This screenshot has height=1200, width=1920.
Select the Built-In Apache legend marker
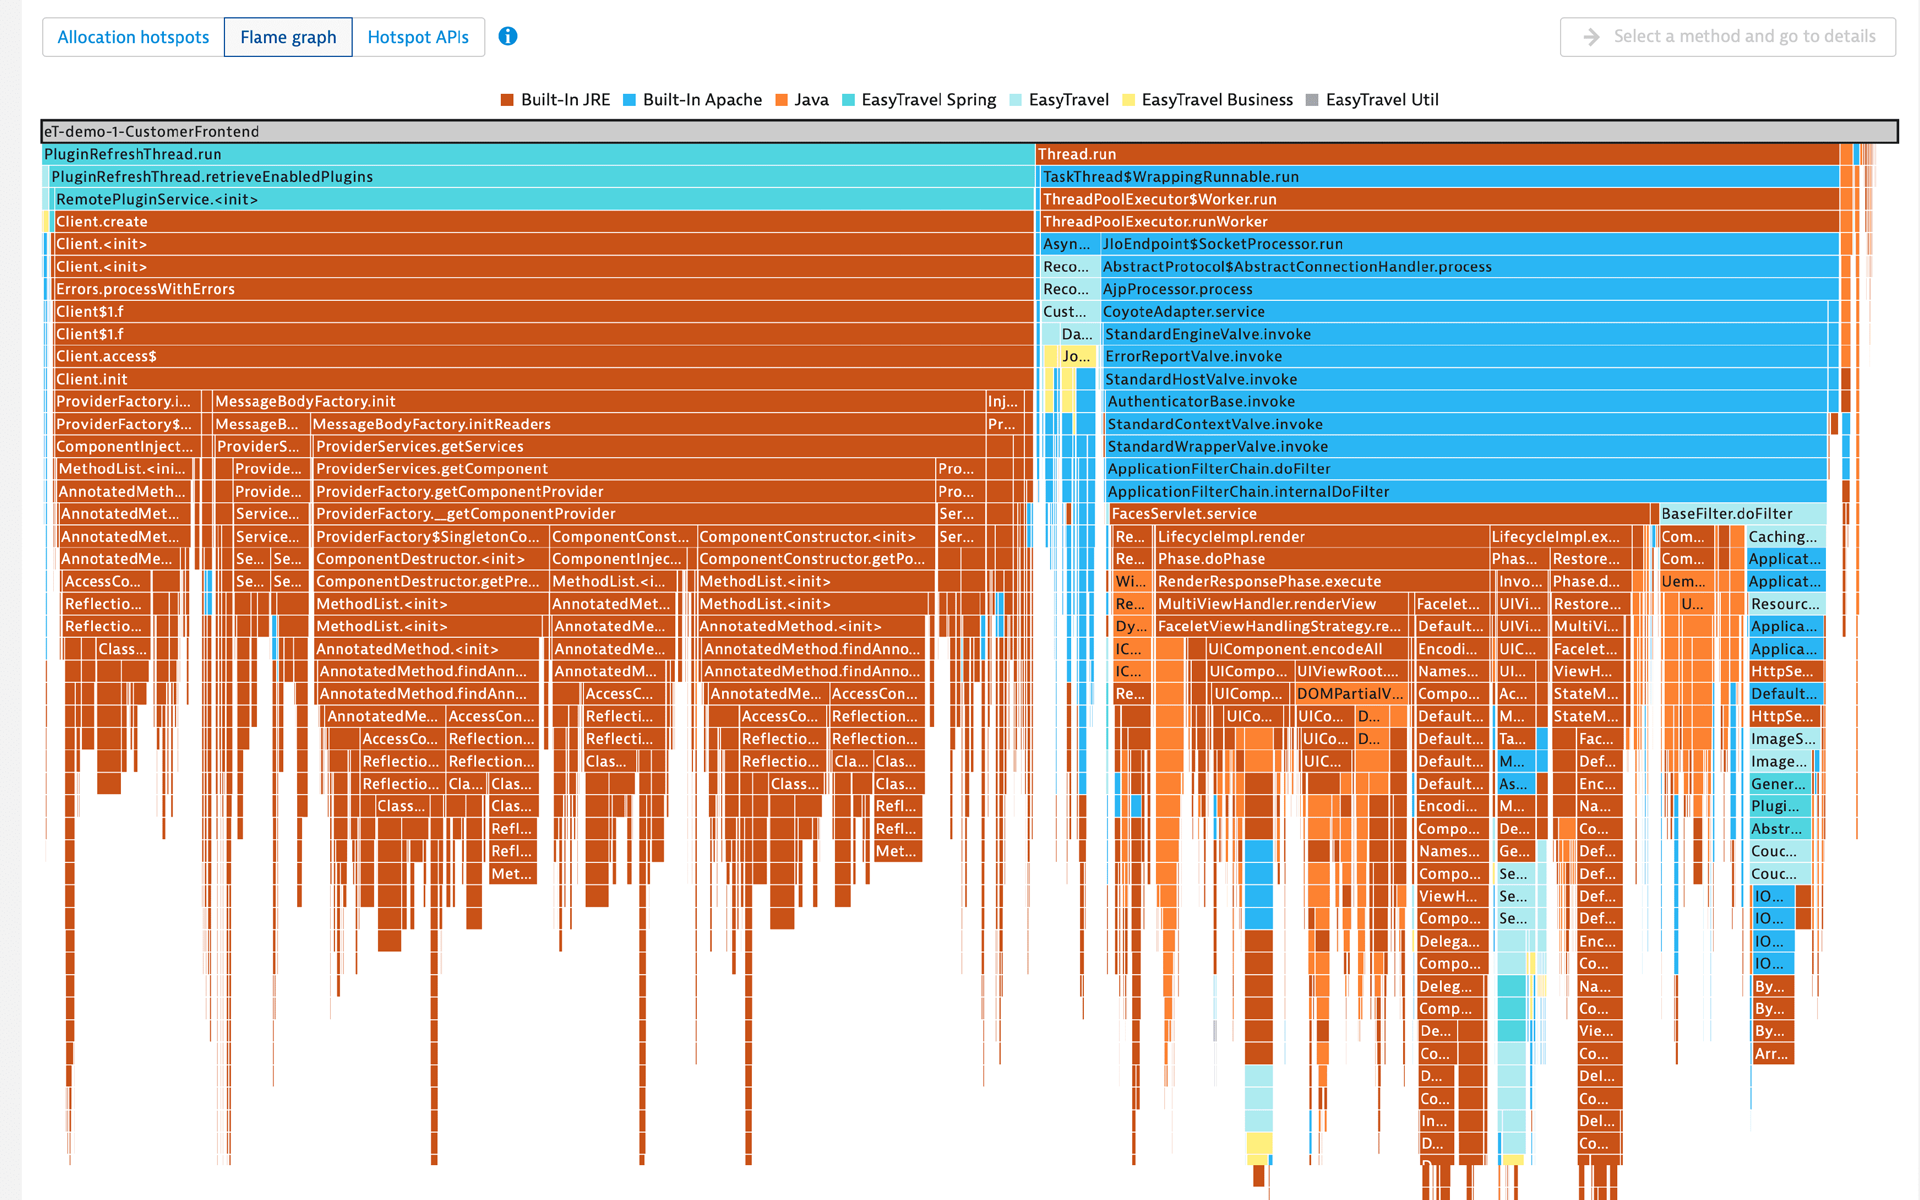coord(628,99)
